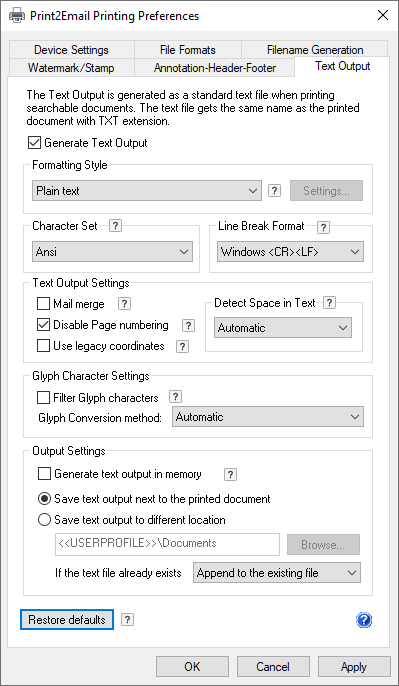
Task: Uncheck Generate Text Output checkbox
Action: pos(34,143)
